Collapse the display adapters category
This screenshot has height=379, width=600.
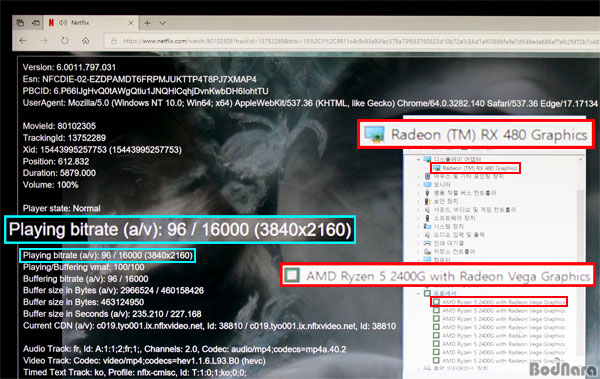418,159
